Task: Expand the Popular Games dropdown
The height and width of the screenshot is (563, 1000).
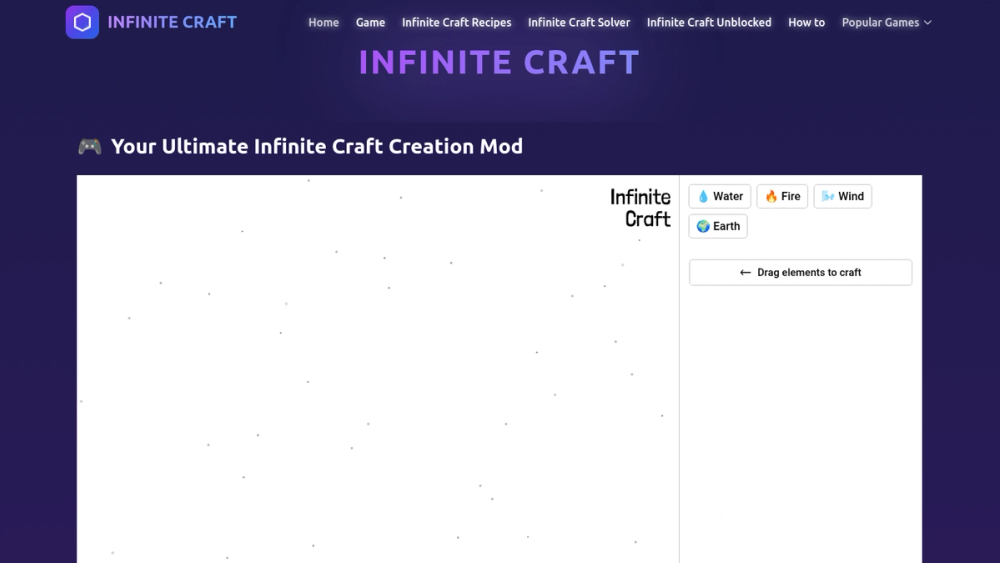Action: (x=886, y=22)
